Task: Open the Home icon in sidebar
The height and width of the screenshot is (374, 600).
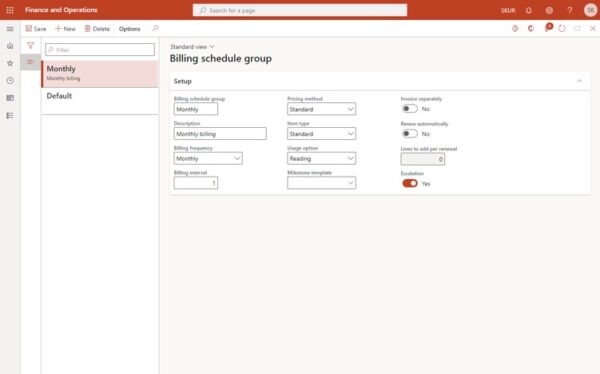Action: (x=10, y=46)
